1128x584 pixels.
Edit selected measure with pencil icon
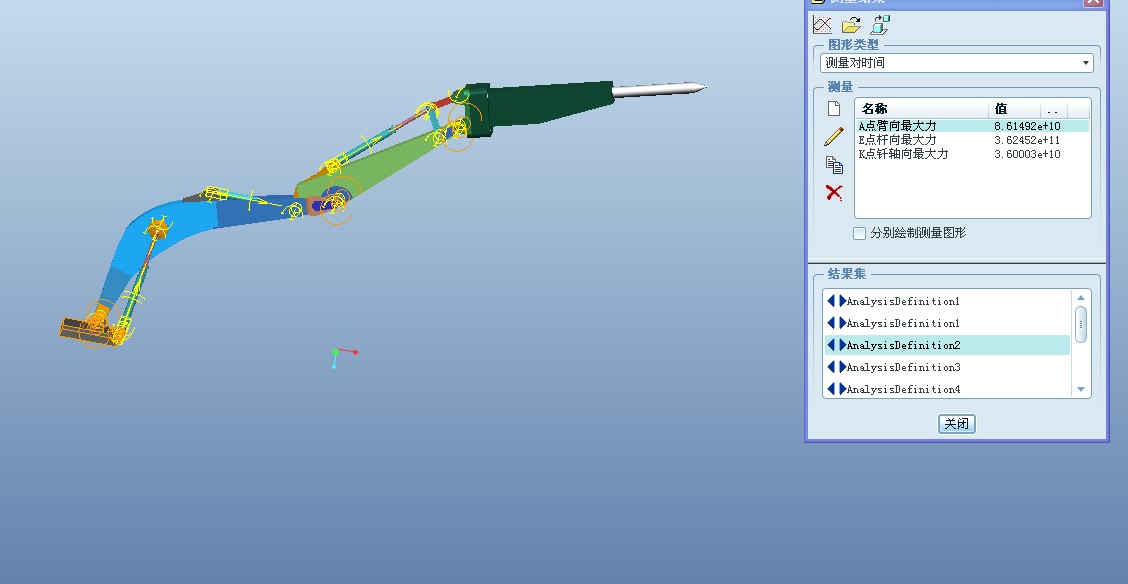click(834, 137)
